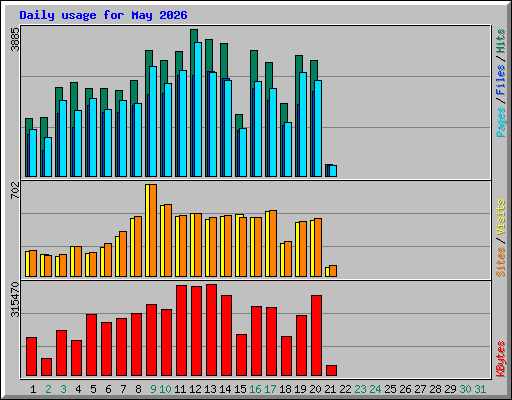
Task: Click day 7 on the date axis
Action: pos(123,389)
